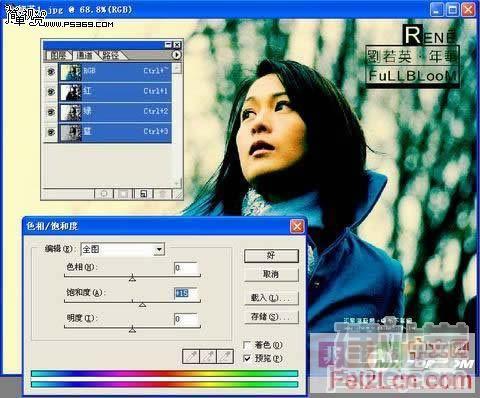This screenshot has width=480, height=398.
Task: Toggle visibility of the 红 channel
Action: 51,91
